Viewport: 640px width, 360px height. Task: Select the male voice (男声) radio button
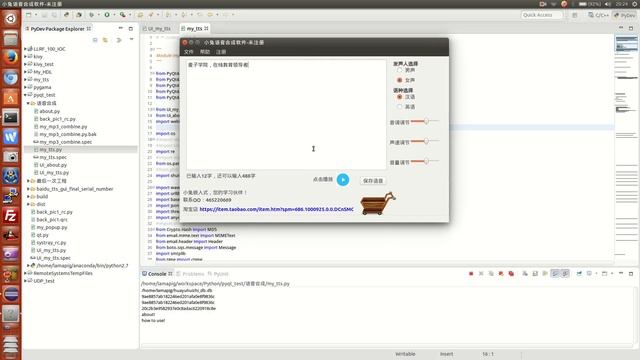[400, 70]
